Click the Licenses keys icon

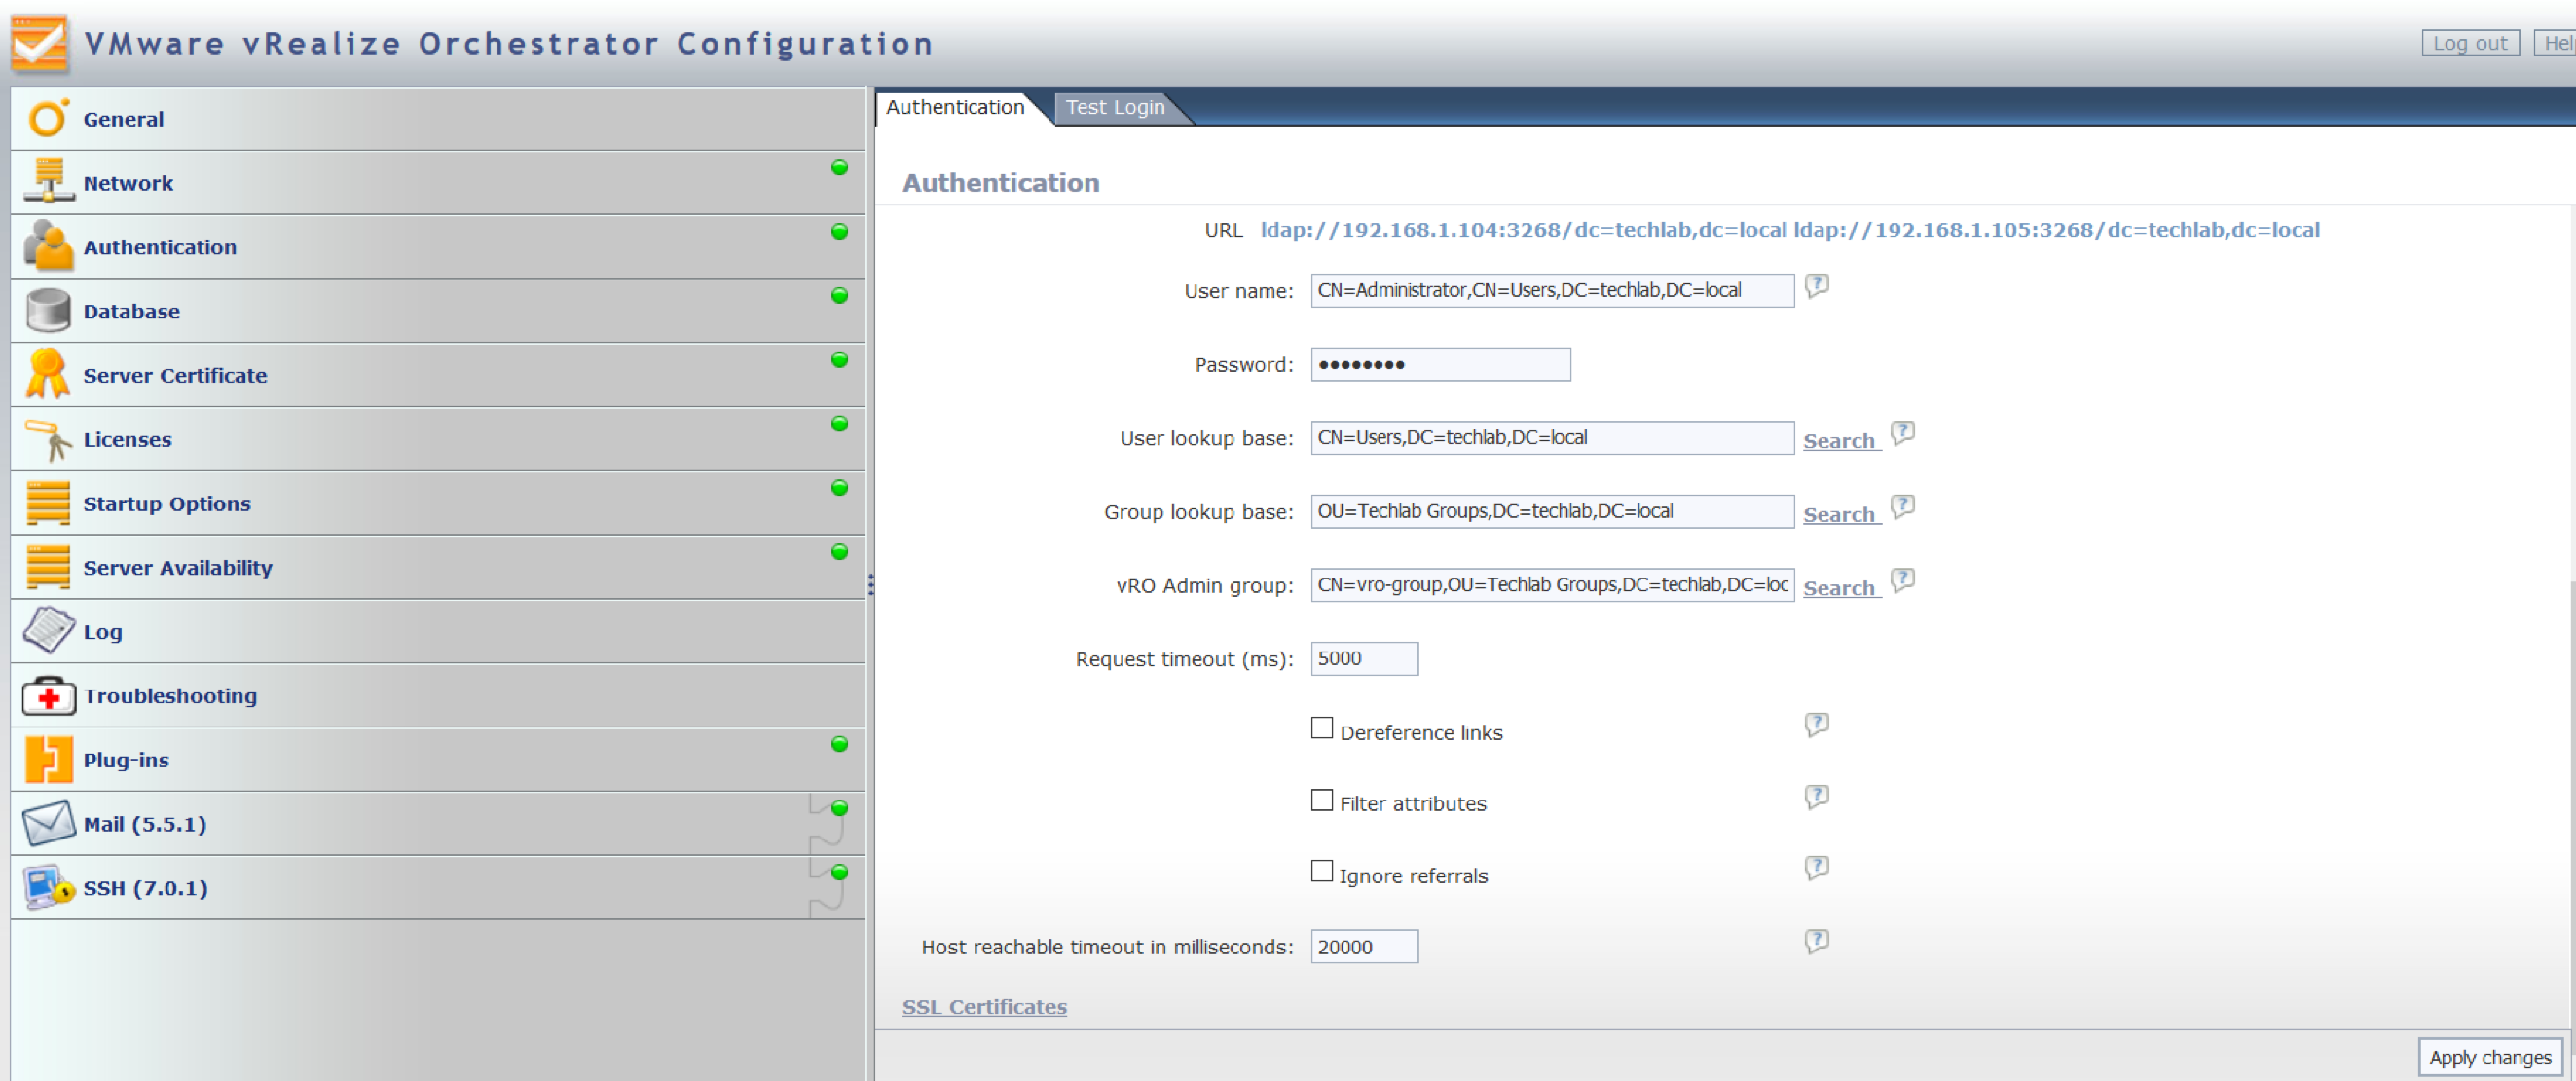[48, 439]
